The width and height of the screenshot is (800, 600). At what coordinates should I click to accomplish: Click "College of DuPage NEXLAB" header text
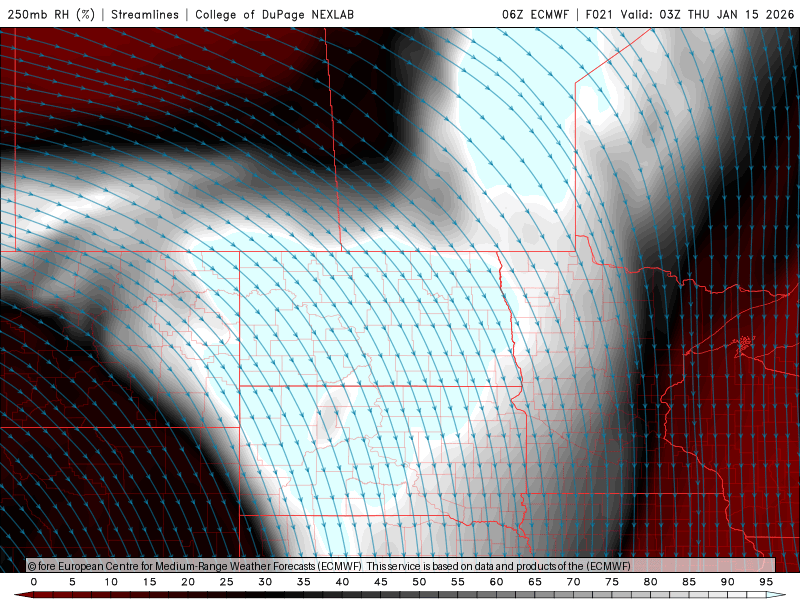[274, 14]
